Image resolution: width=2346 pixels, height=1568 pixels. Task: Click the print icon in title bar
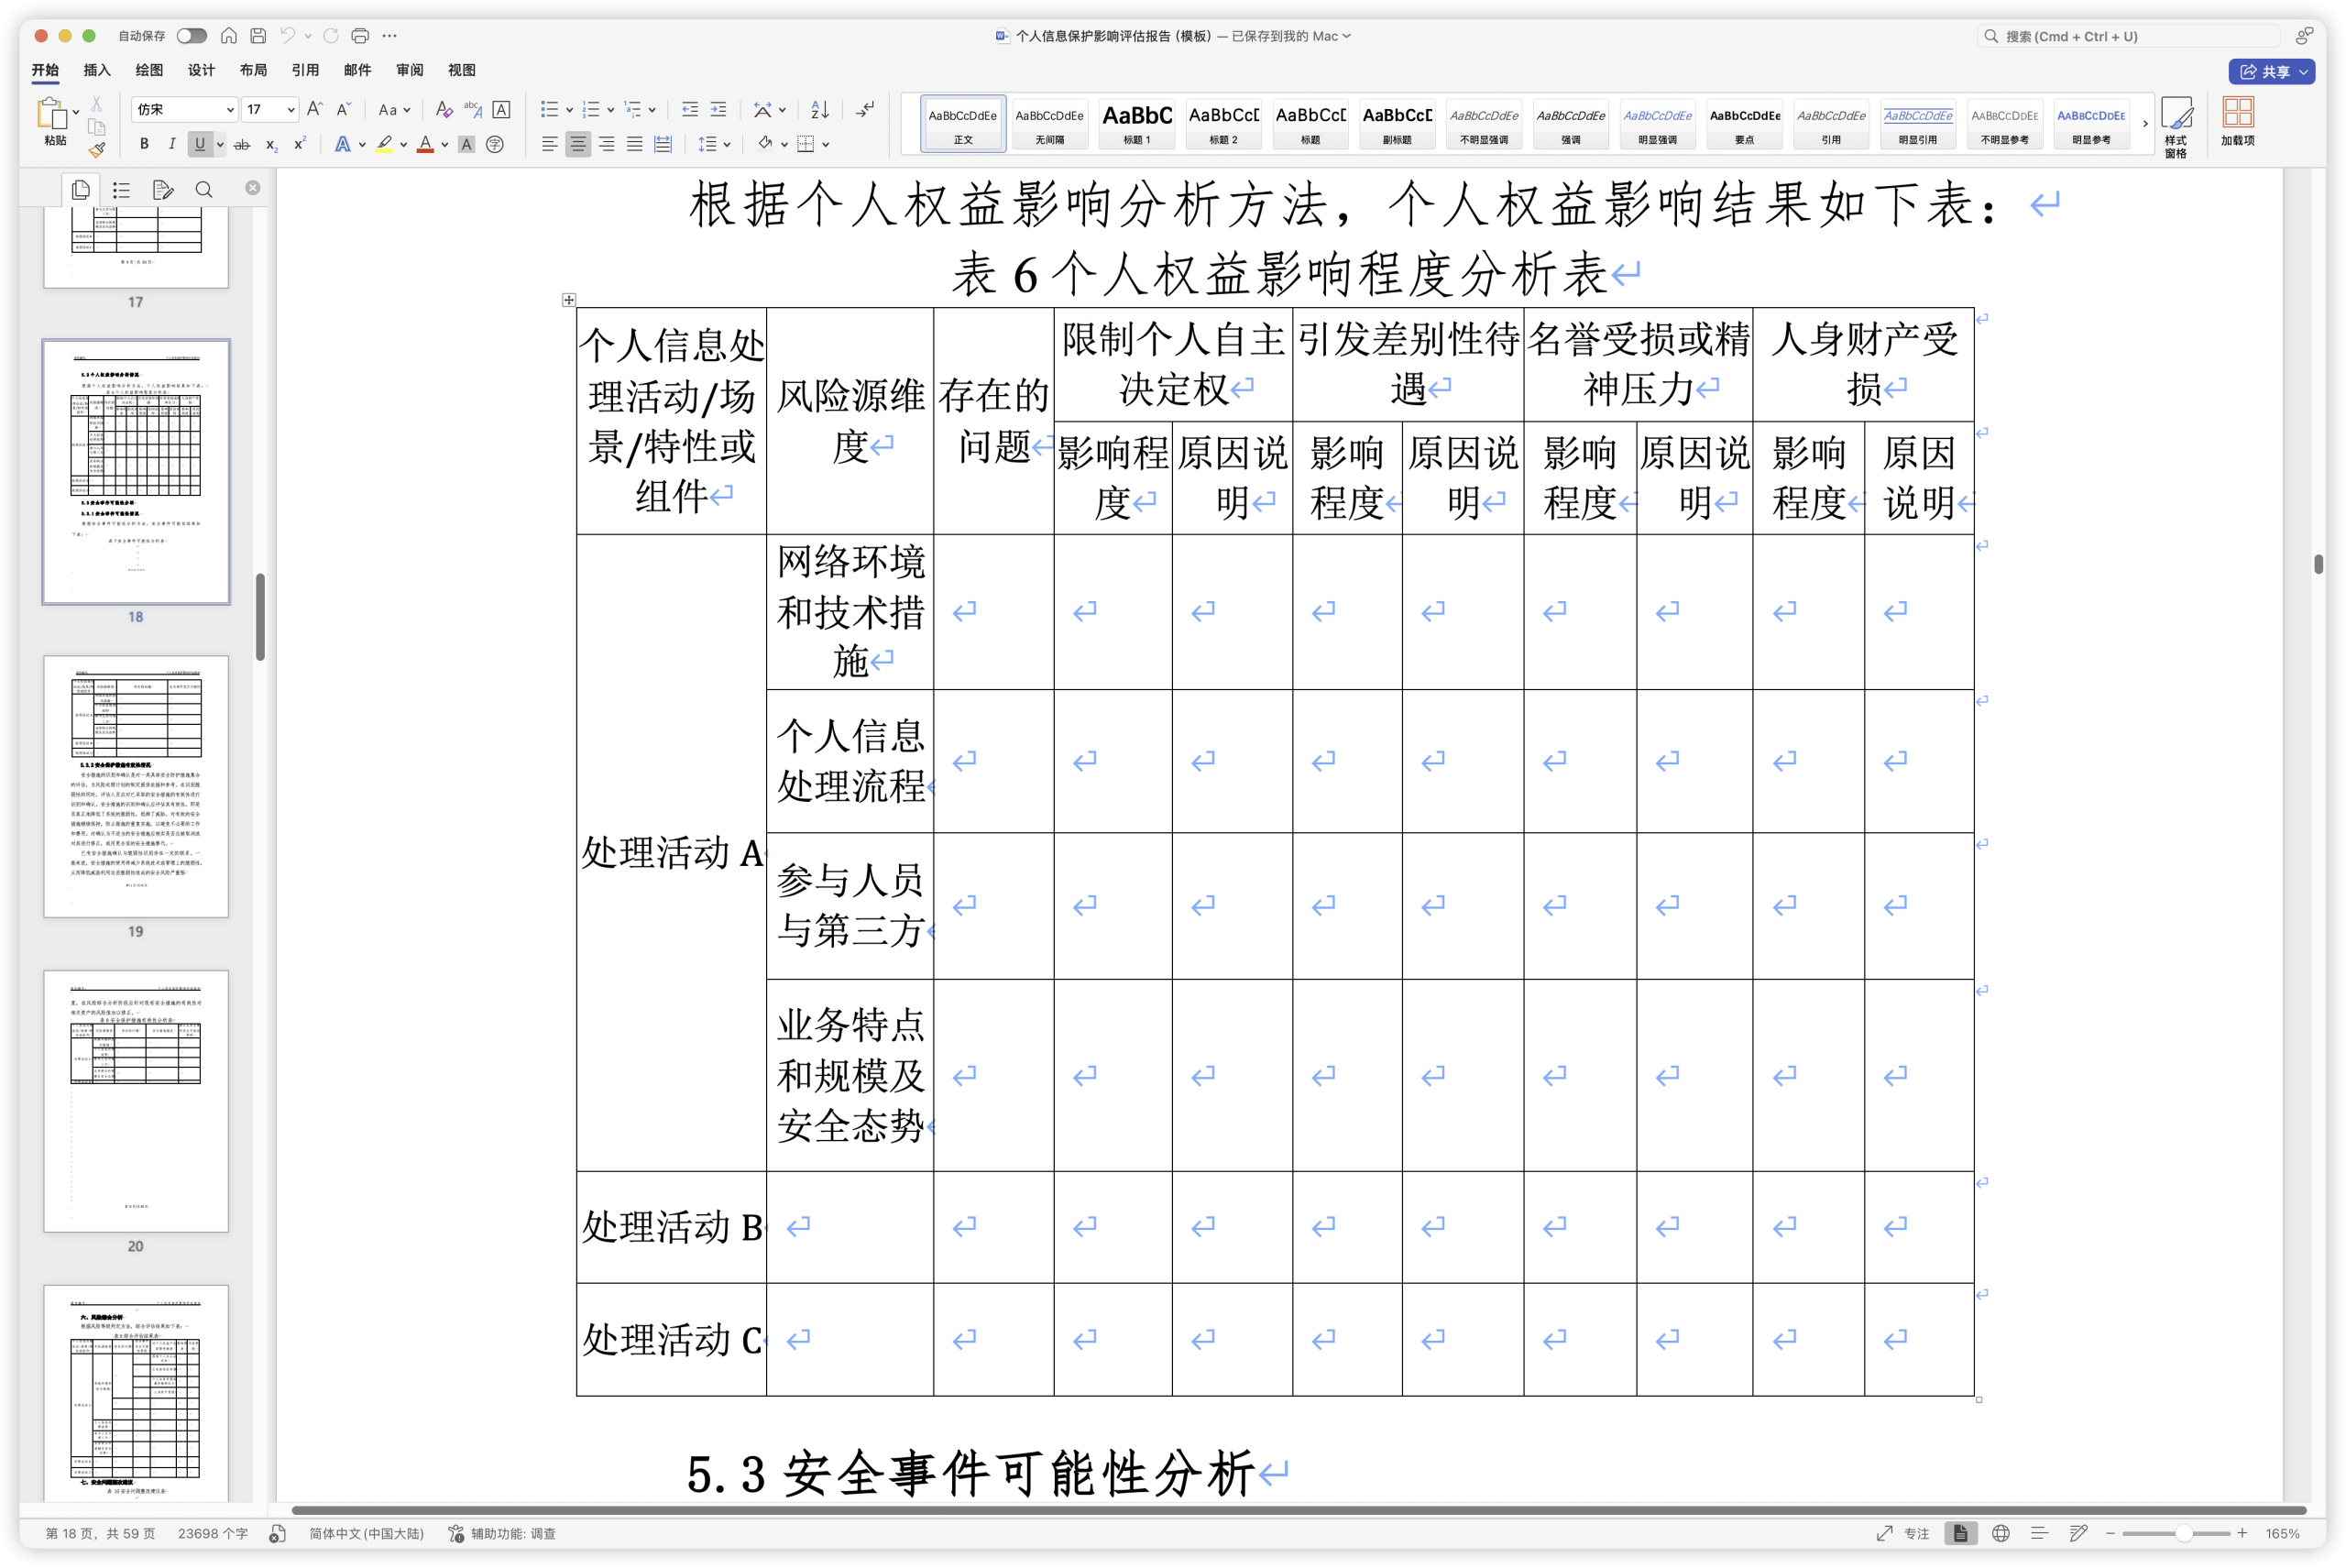point(360,36)
